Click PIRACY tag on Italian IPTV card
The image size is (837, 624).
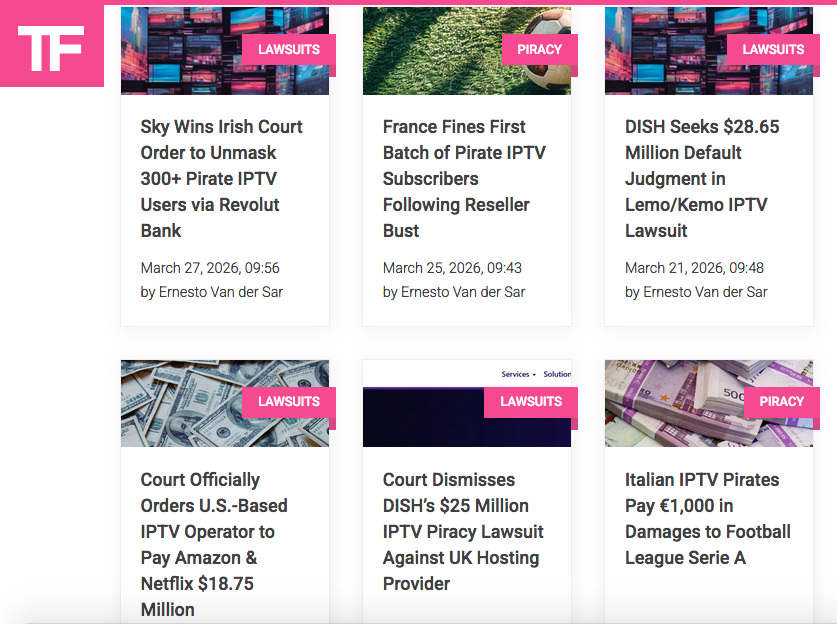point(781,402)
